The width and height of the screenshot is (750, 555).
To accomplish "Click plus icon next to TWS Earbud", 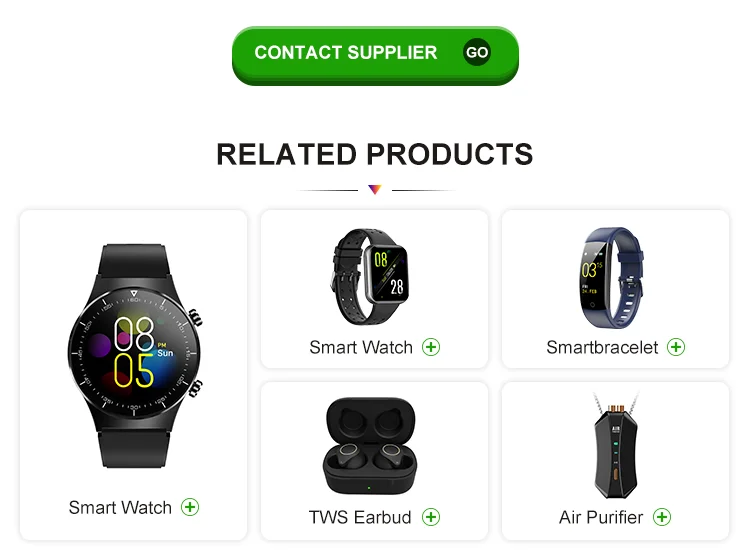I will pyautogui.click(x=431, y=517).
